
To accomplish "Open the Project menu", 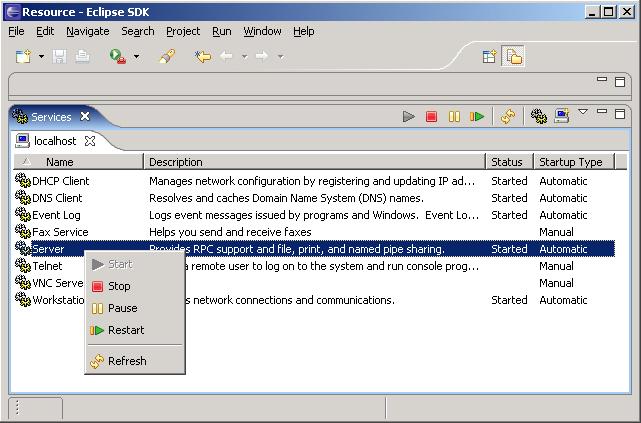I will point(183,31).
